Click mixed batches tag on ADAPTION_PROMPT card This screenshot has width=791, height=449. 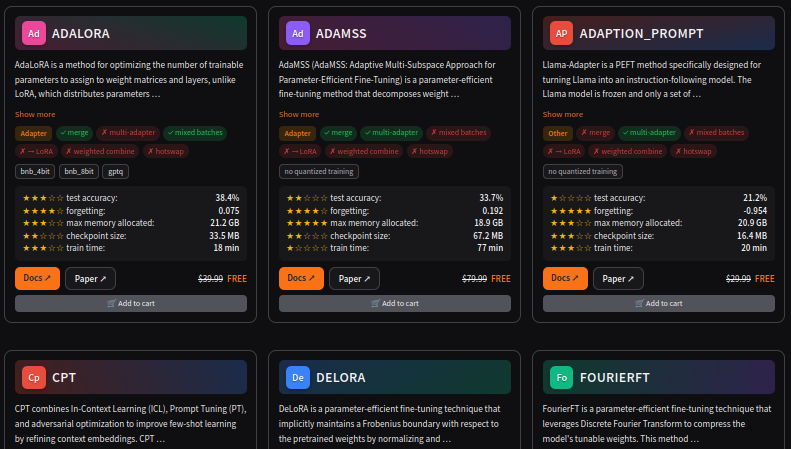click(716, 133)
